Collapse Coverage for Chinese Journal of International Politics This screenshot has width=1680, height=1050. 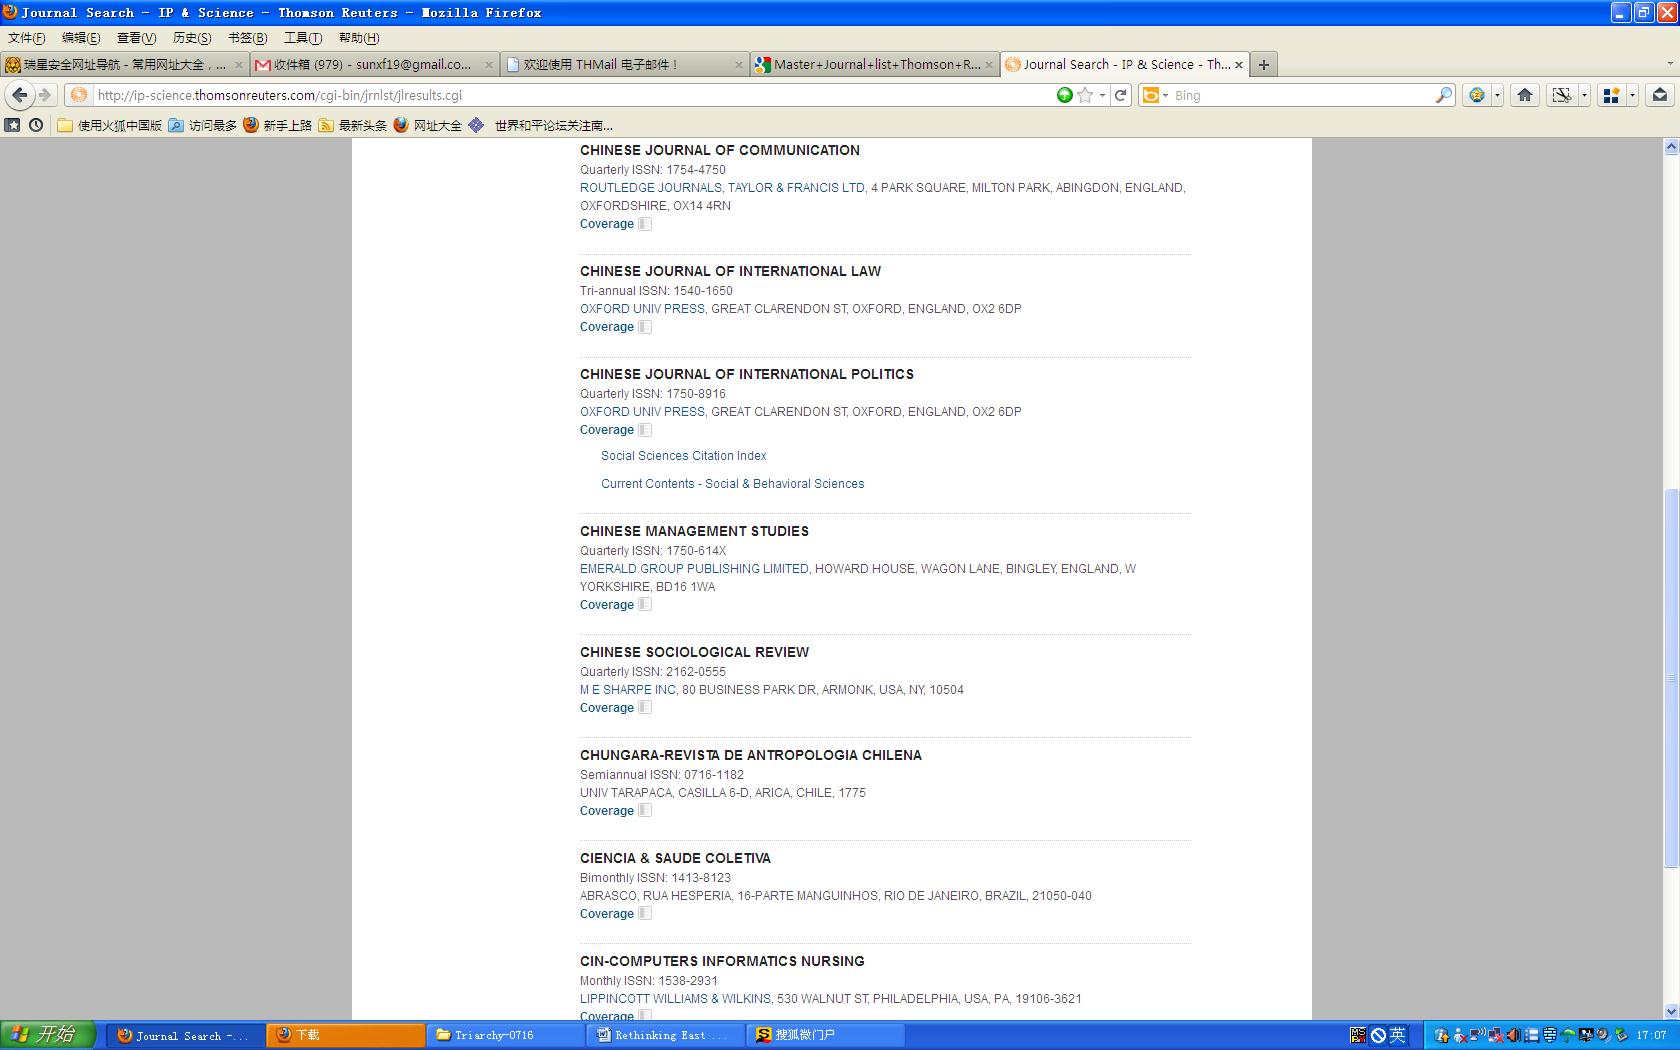(x=615, y=430)
